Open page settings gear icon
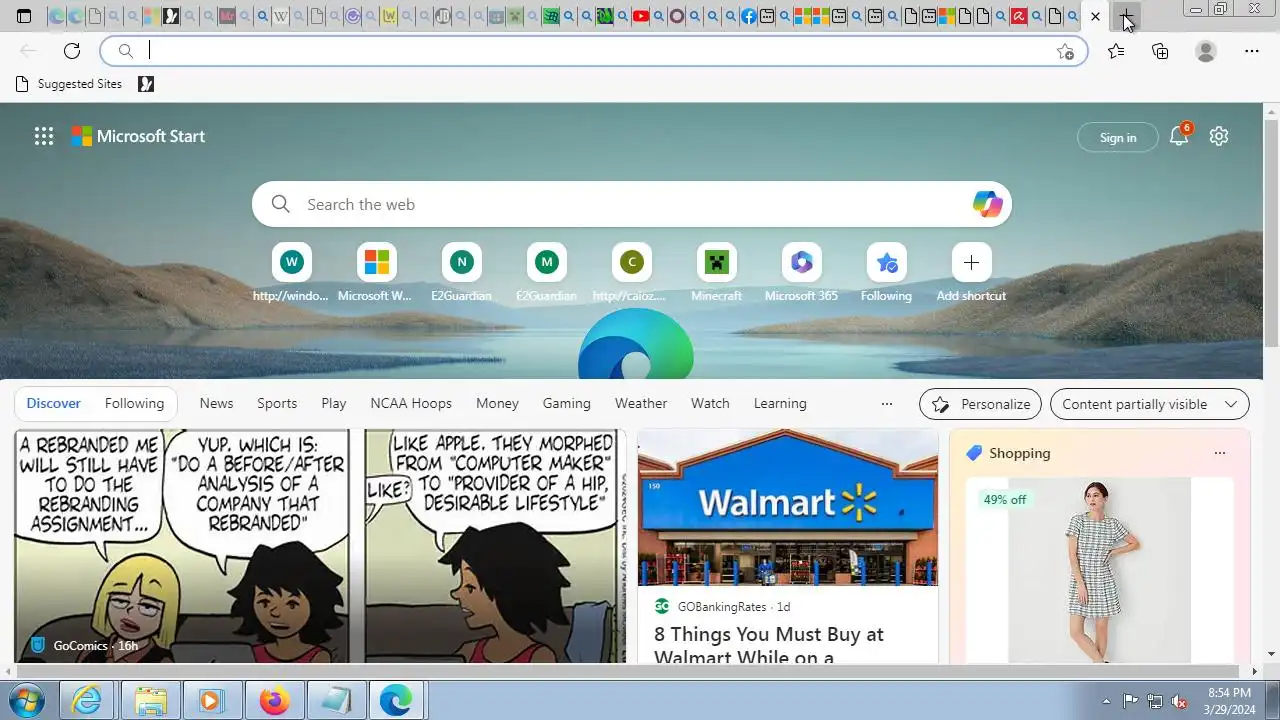 pos(1219,136)
